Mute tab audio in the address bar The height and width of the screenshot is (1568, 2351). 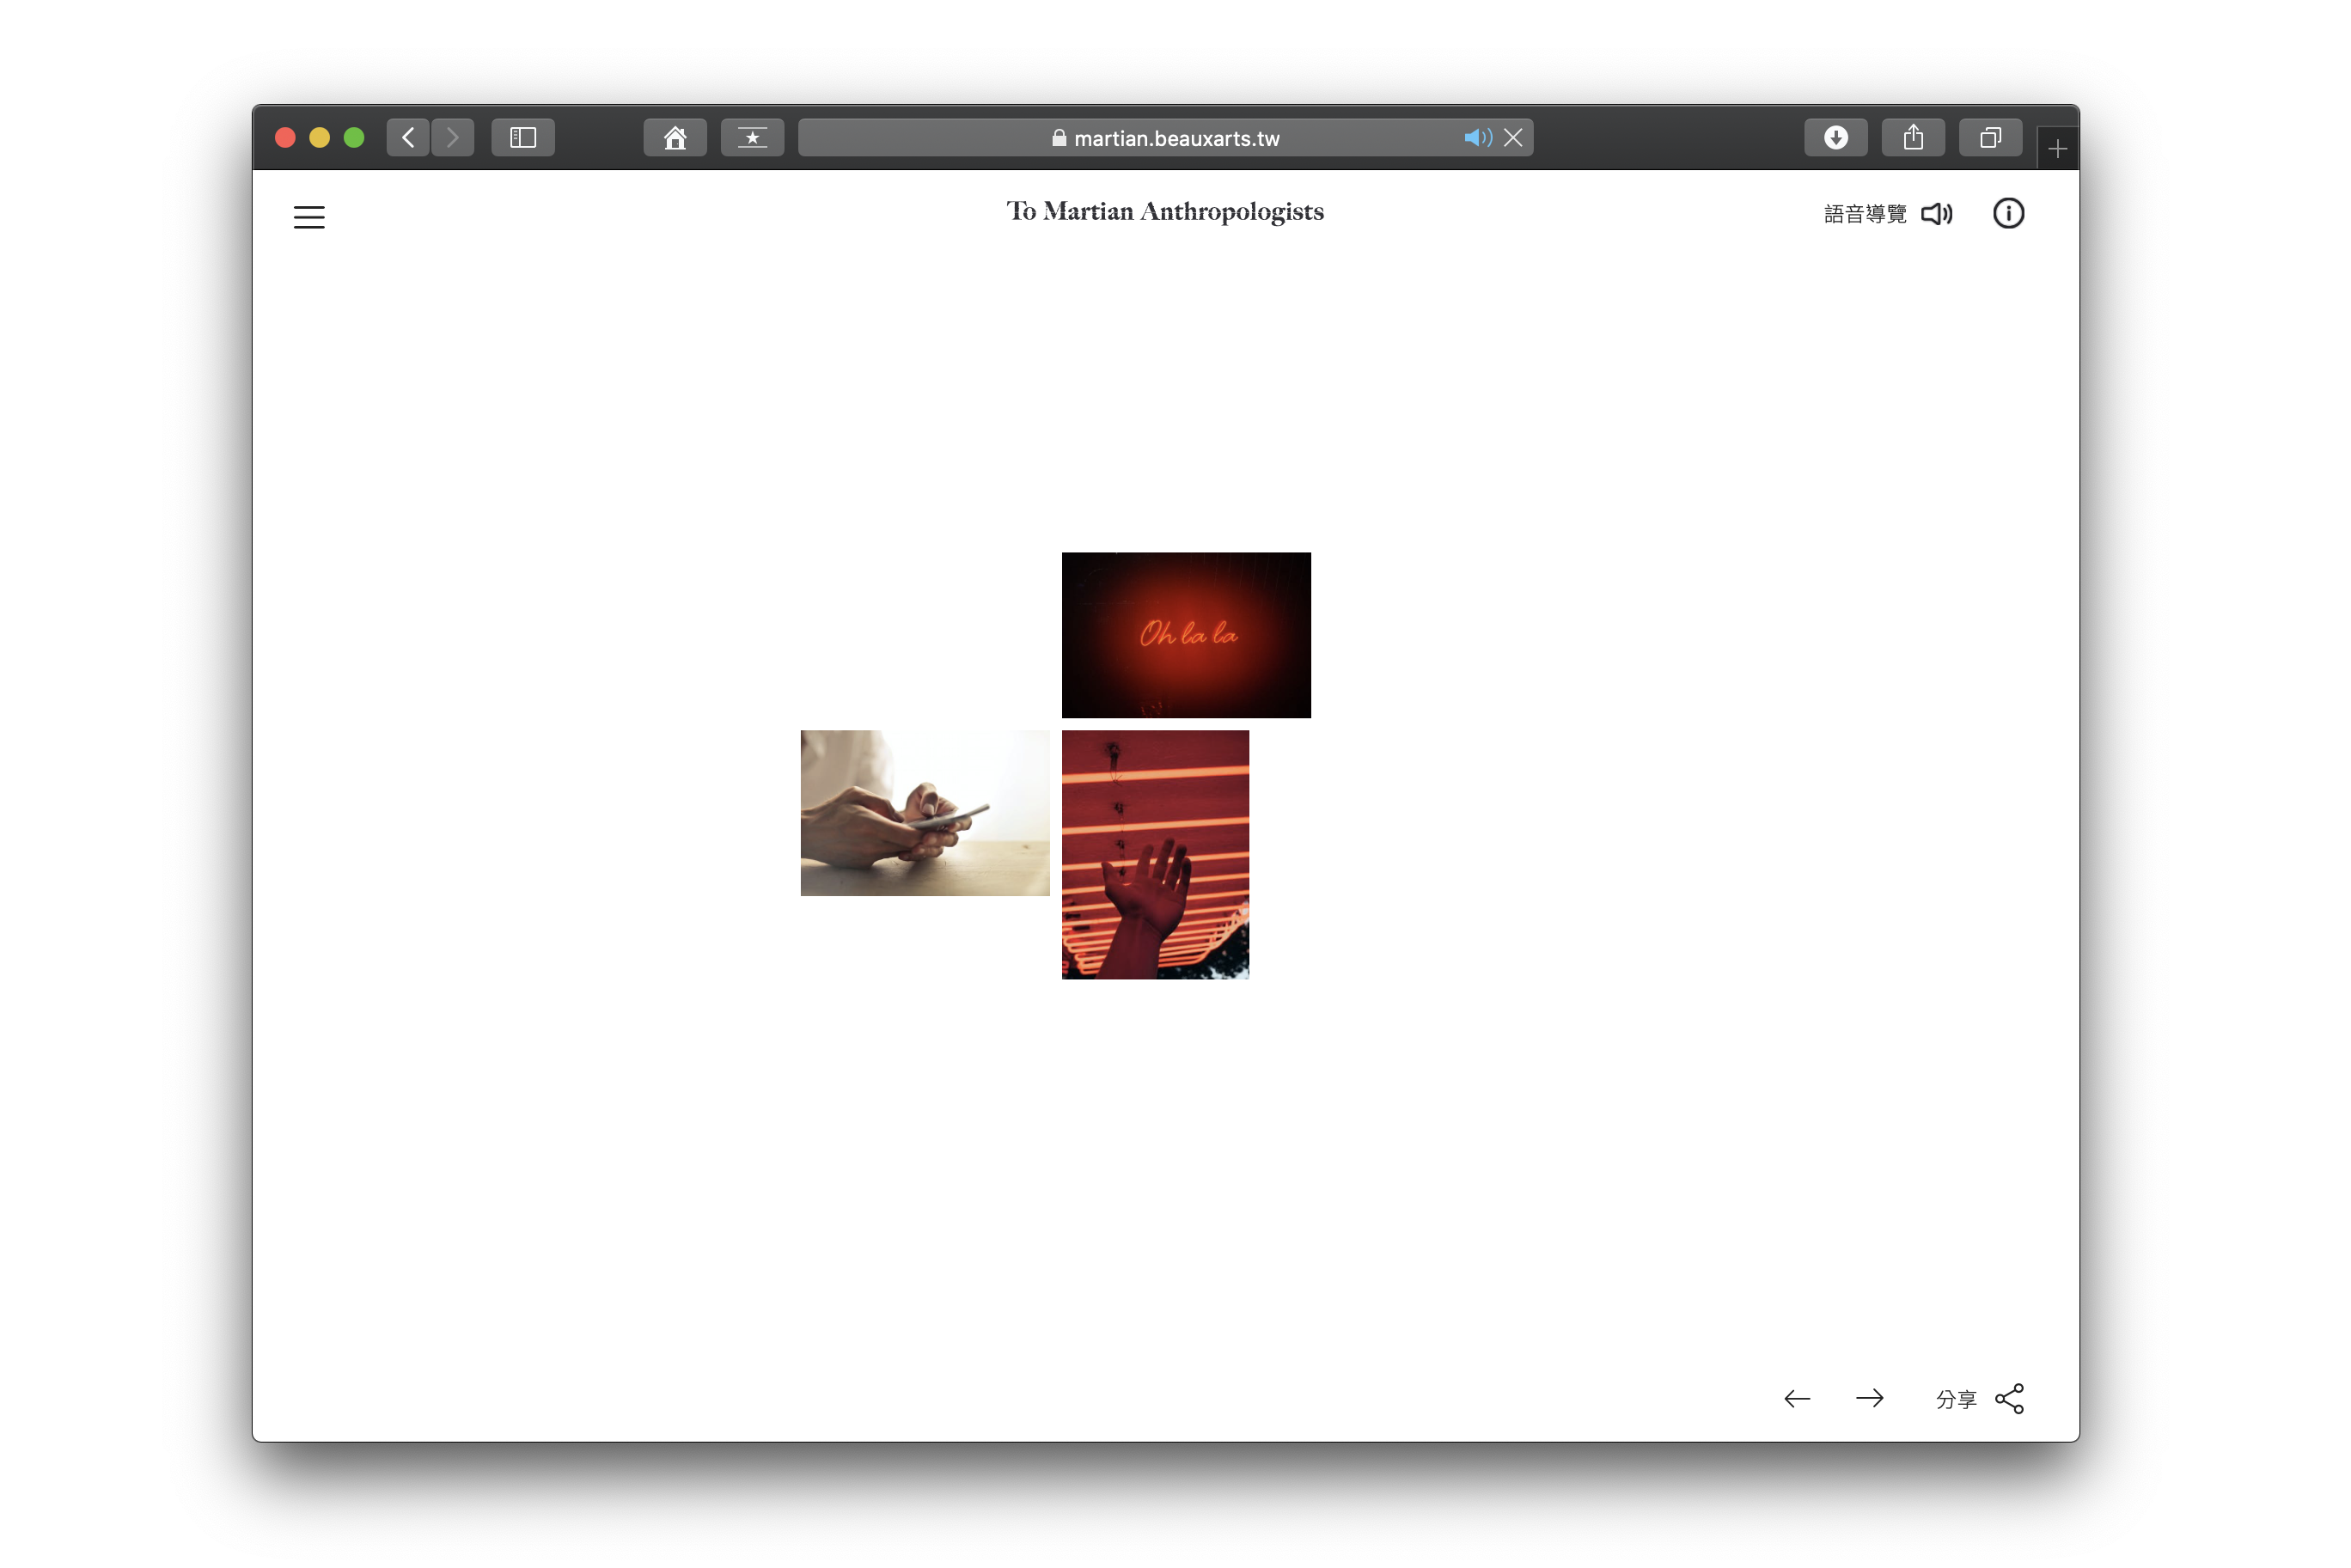click(1477, 138)
